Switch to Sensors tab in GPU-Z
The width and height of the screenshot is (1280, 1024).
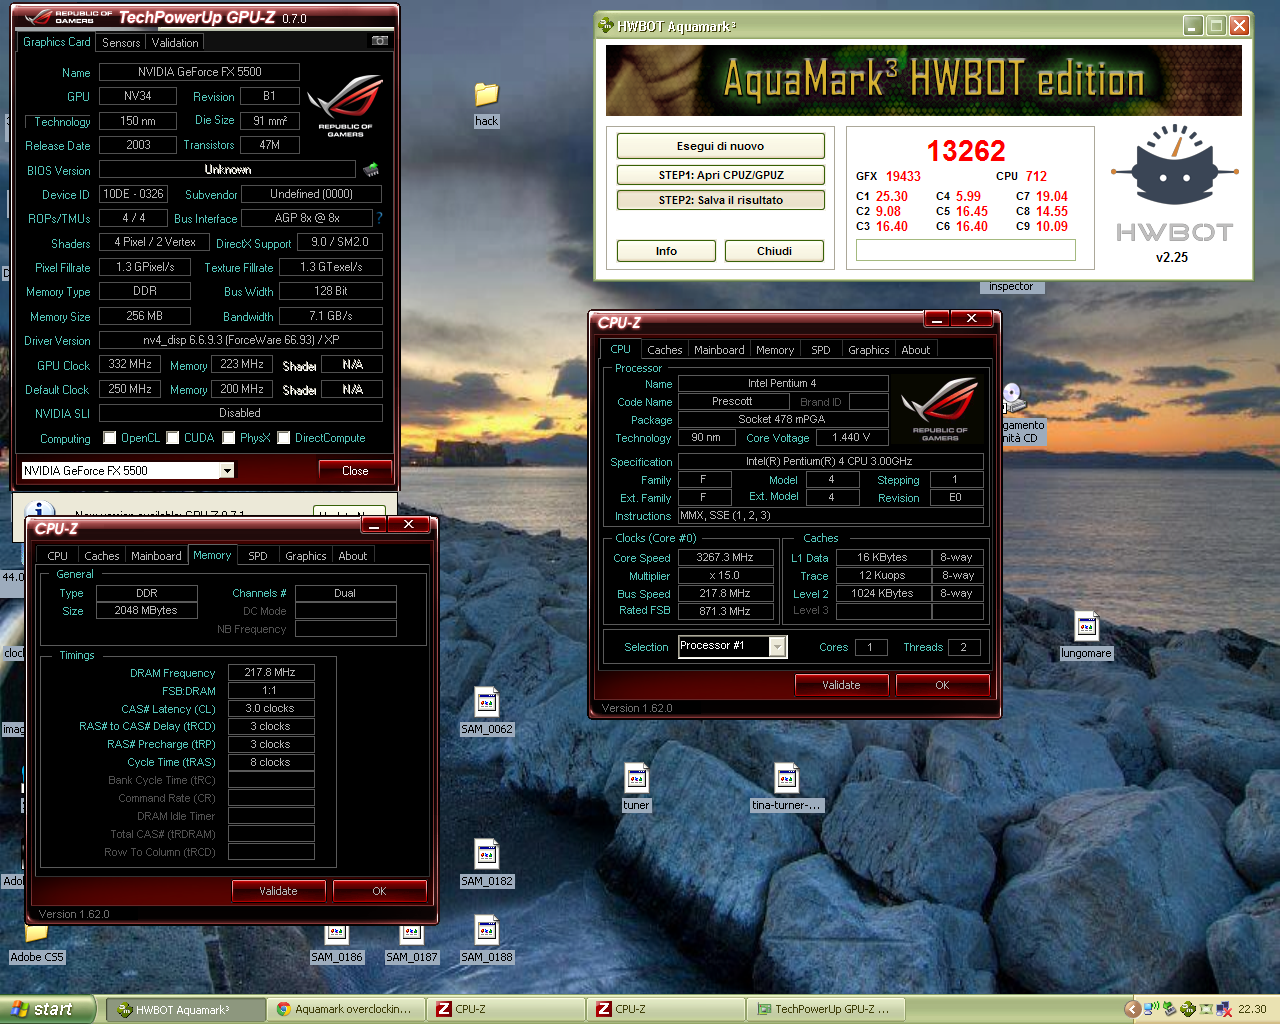121,43
